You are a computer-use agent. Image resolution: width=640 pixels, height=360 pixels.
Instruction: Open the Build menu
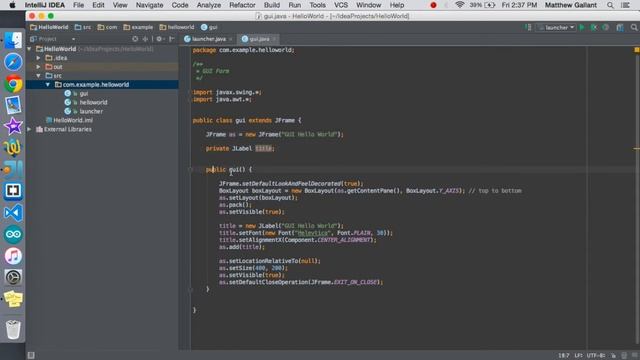tap(272, 5)
